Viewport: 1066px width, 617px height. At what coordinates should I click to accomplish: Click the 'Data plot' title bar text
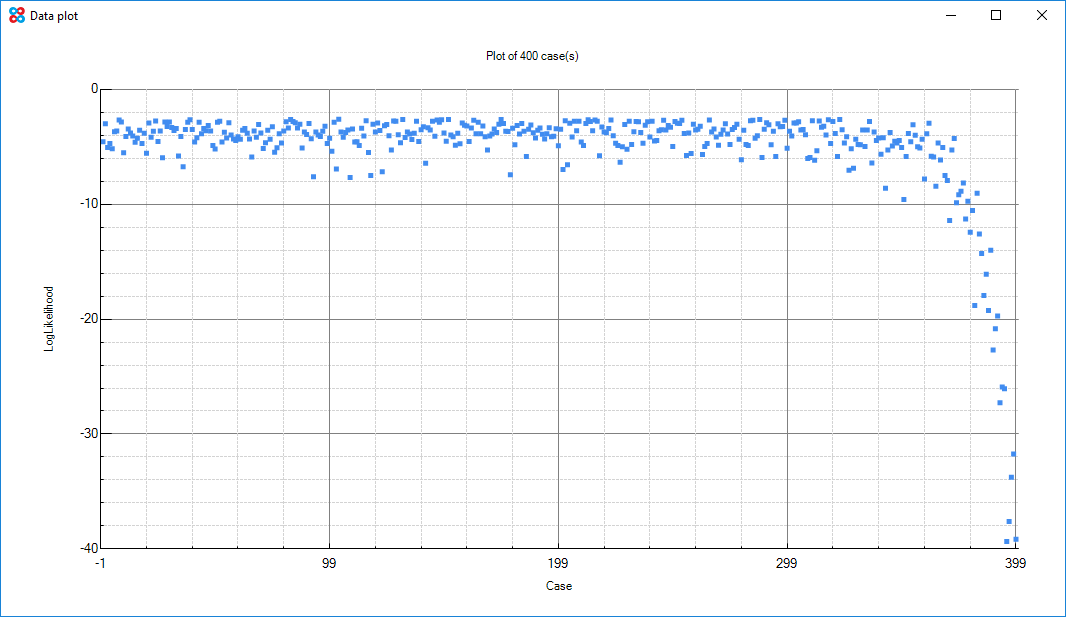coord(53,15)
